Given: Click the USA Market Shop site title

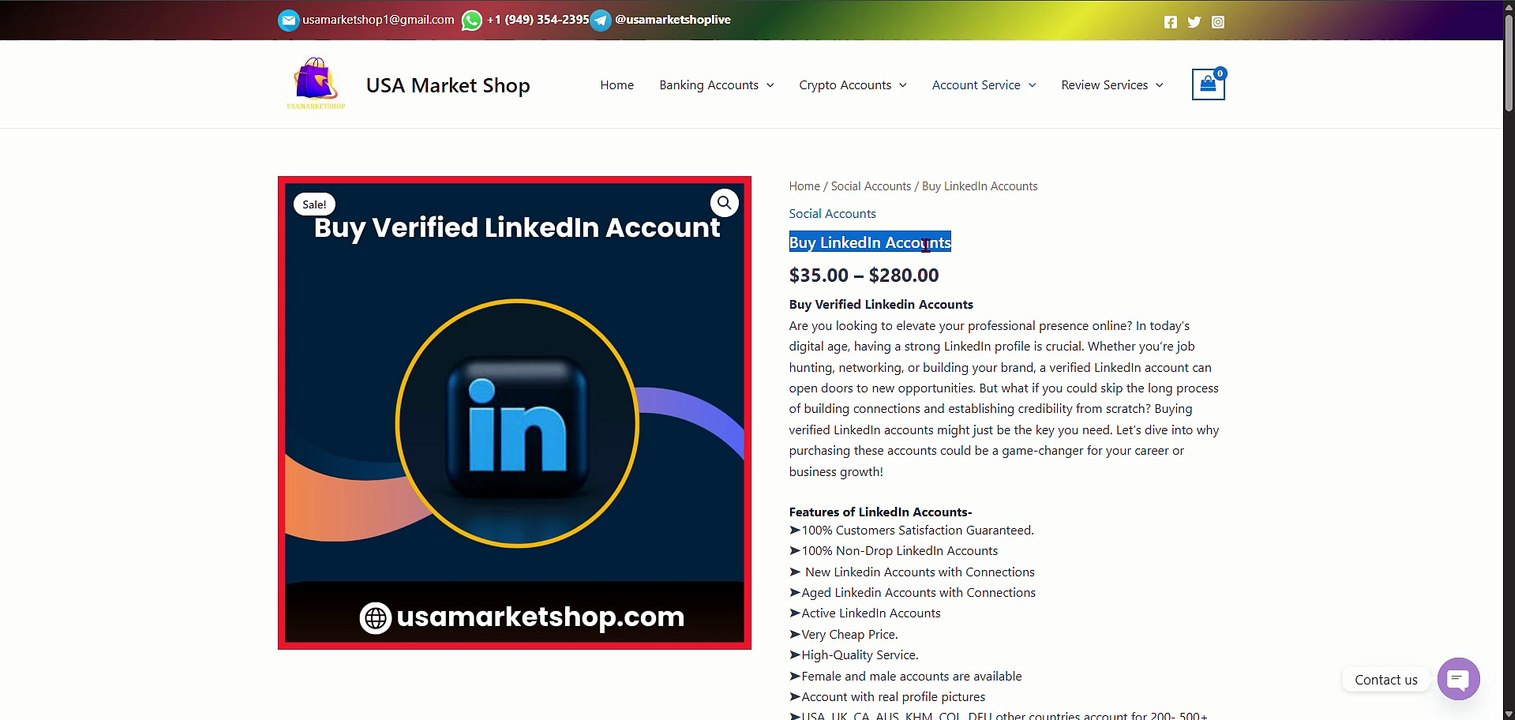Looking at the screenshot, I should pos(448,85).
